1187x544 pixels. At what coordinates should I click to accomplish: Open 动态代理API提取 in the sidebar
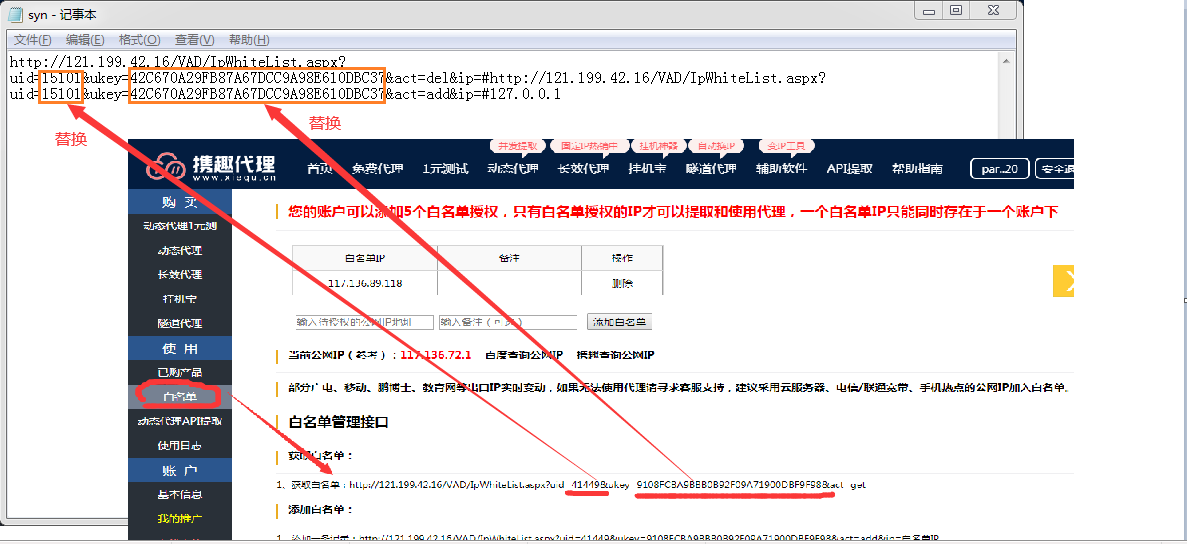point(179,421)
